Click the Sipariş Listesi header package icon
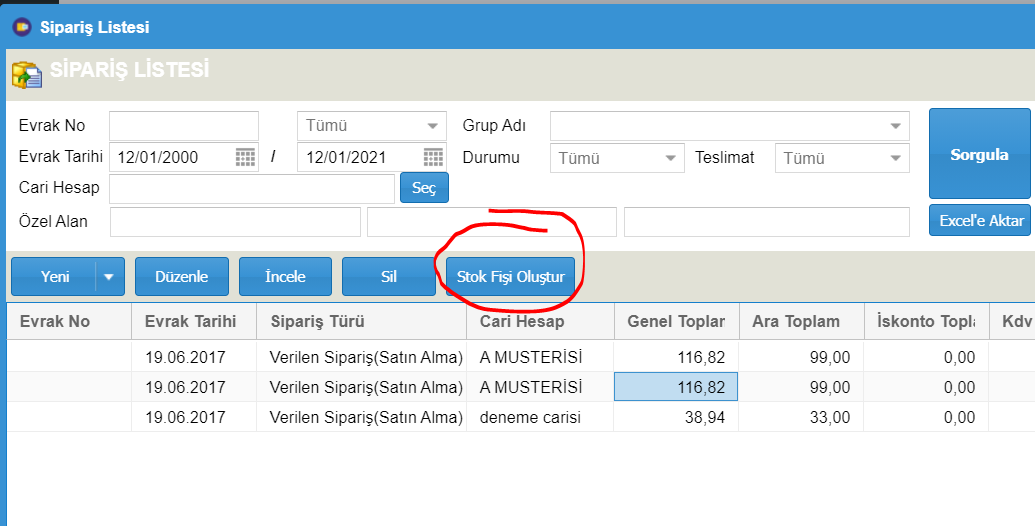The width and height of the screenshot is (1035, 526). pyautogui.click(x=26, y=75)
